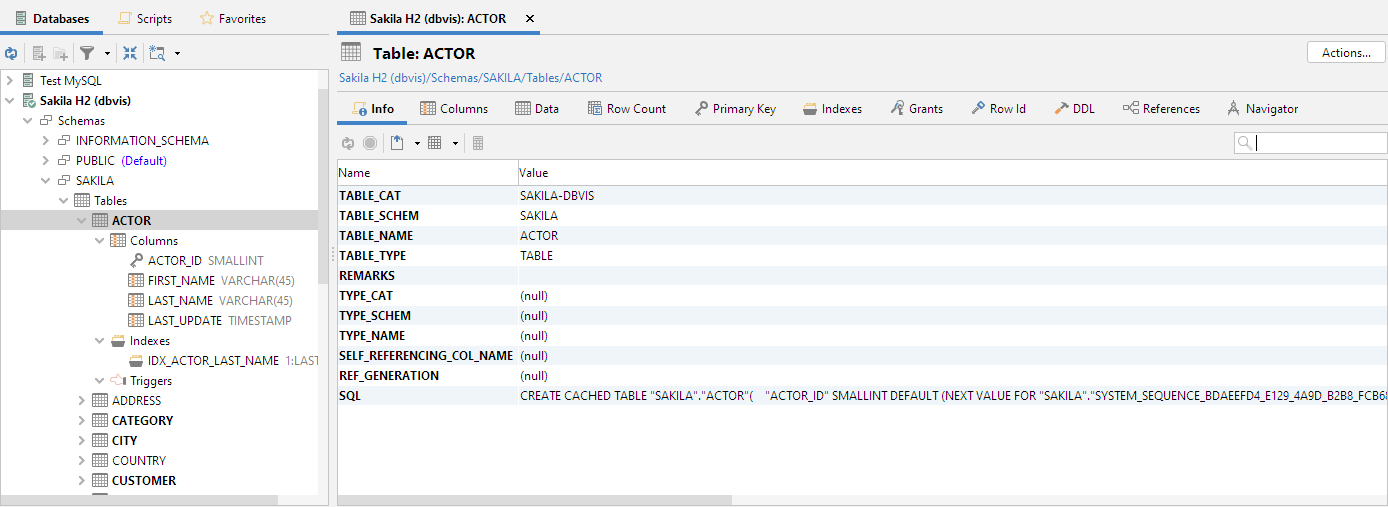Open the filter dropdown arrow beside funnel

[106, 53]
